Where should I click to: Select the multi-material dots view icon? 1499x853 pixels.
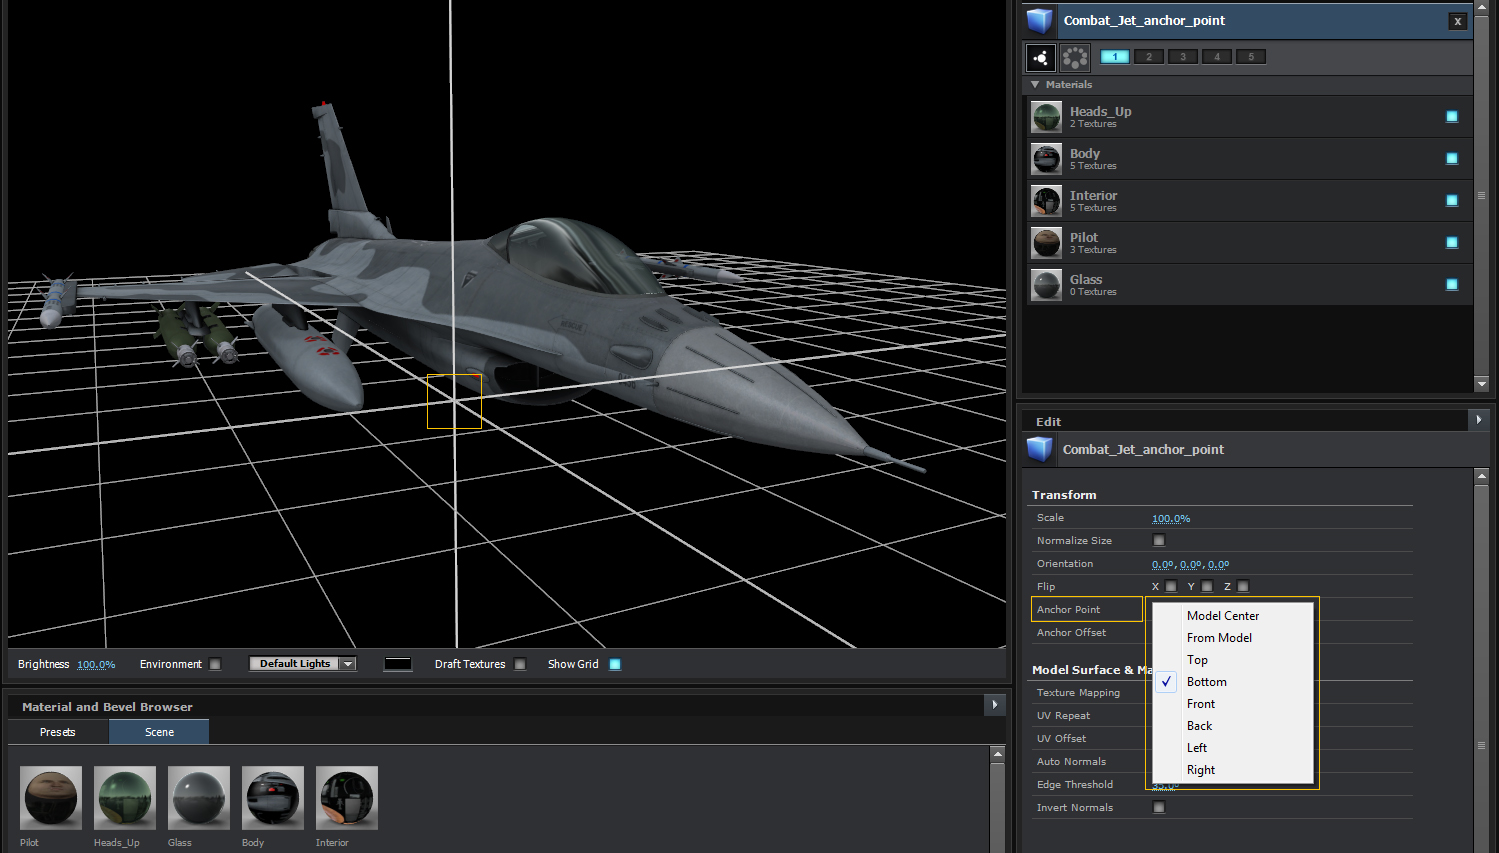click(1075, 58)
